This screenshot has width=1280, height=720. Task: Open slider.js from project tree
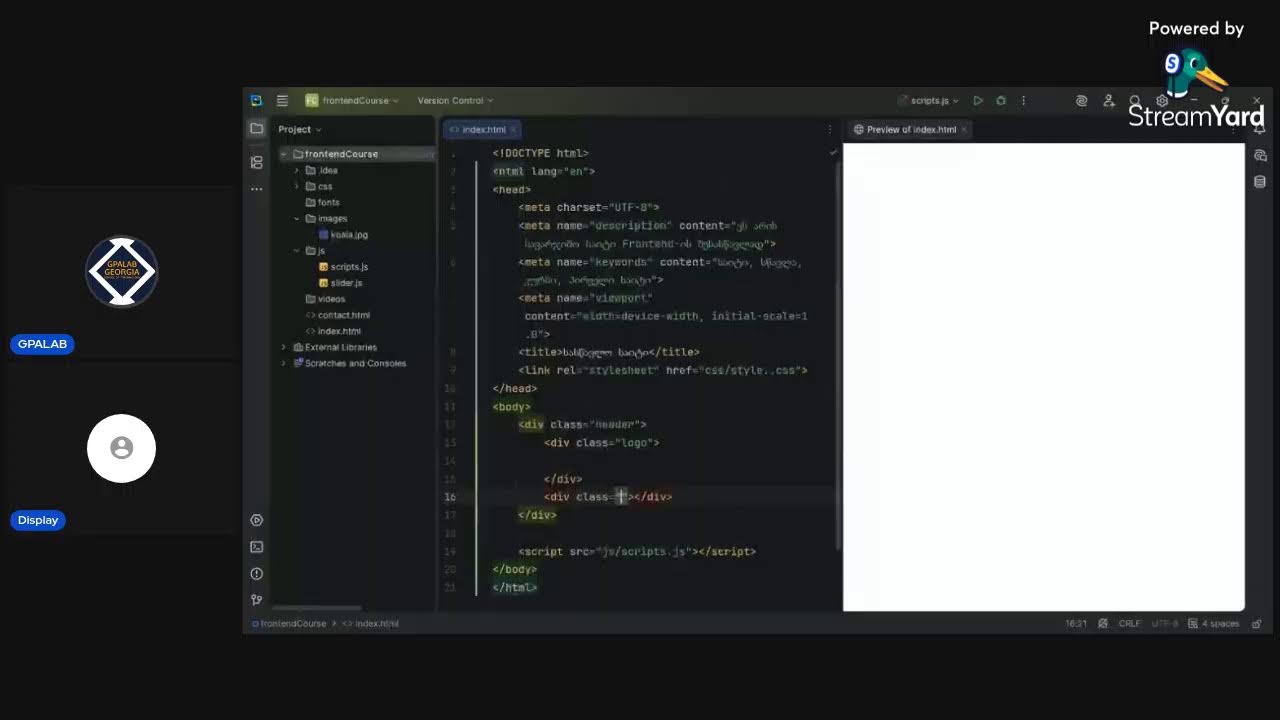click(340, 283)
